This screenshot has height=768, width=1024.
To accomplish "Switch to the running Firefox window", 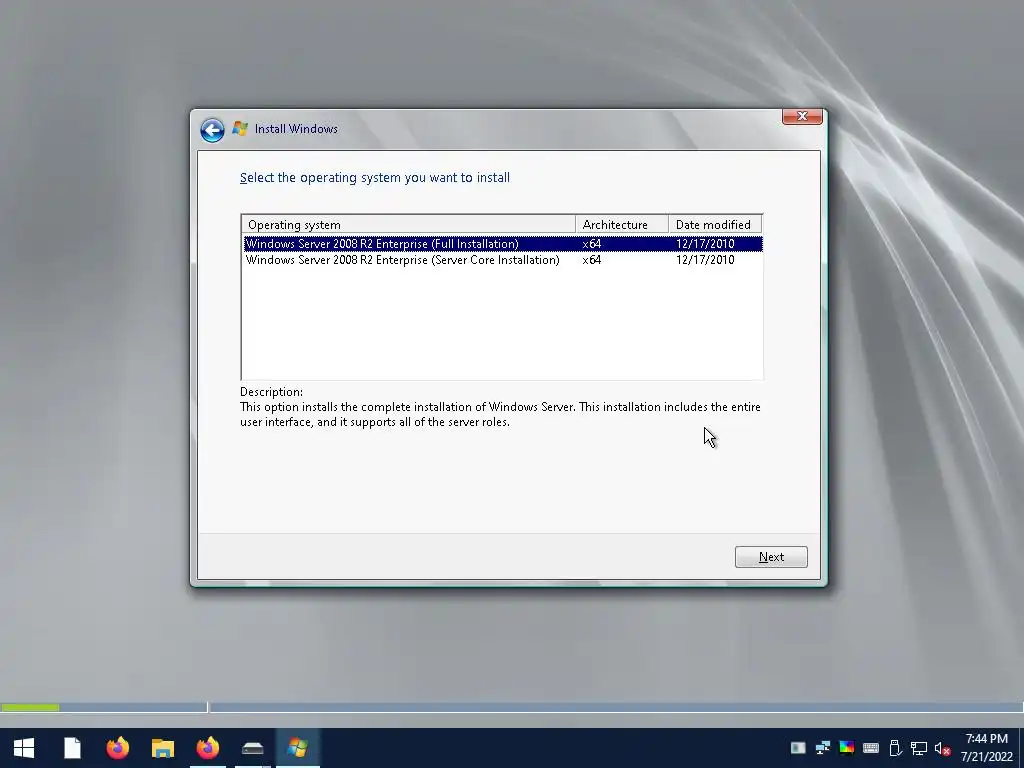I will click(x=208, y=748).
